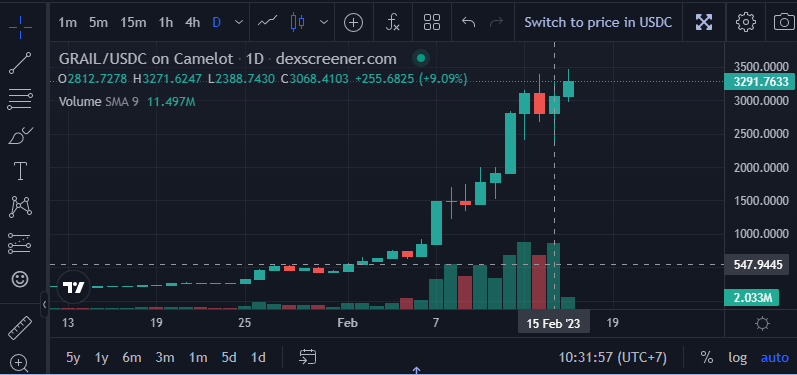The width and height of the screenshot is (797, 375).
Task: Click the GRAIL/USDC on Camelot title
Action: (x=146, y=59)
